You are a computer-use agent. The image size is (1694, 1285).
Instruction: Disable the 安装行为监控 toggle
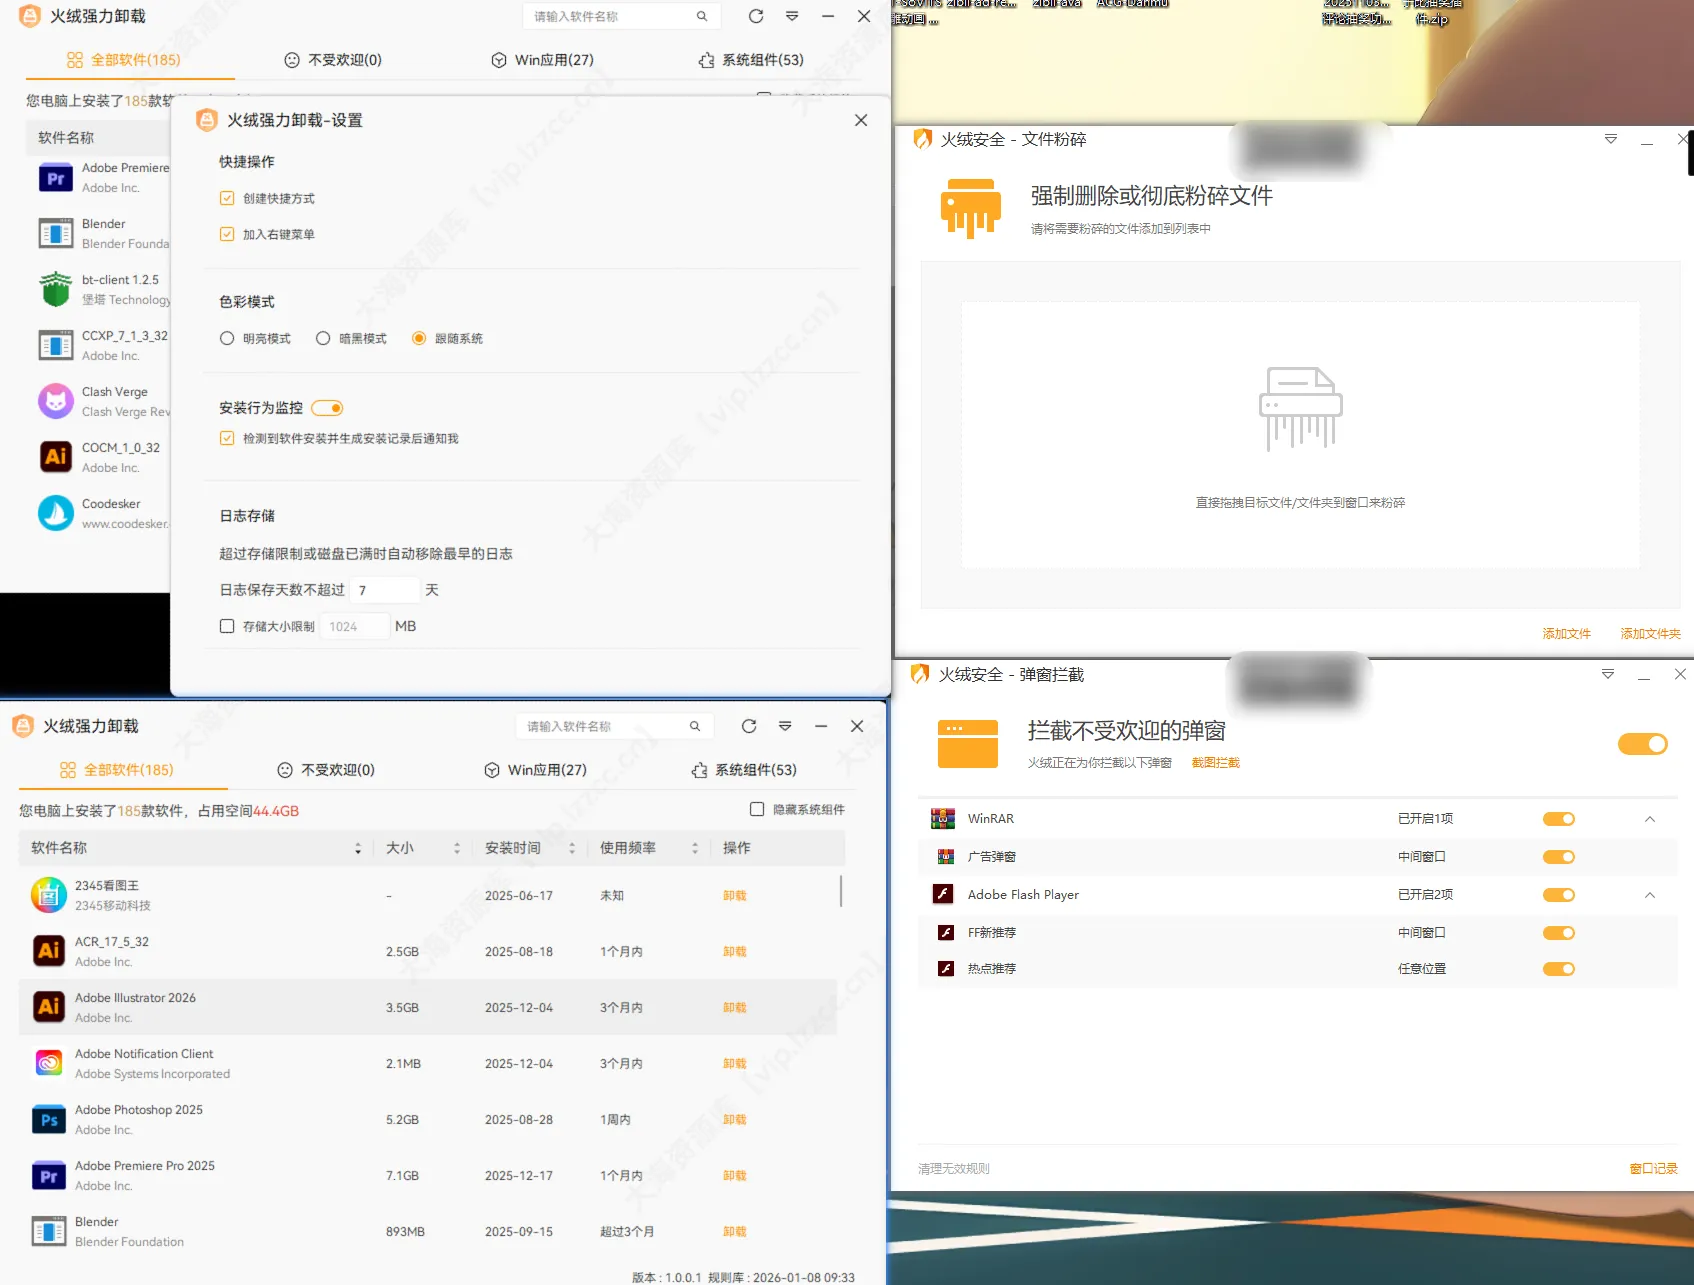(328, 408)
